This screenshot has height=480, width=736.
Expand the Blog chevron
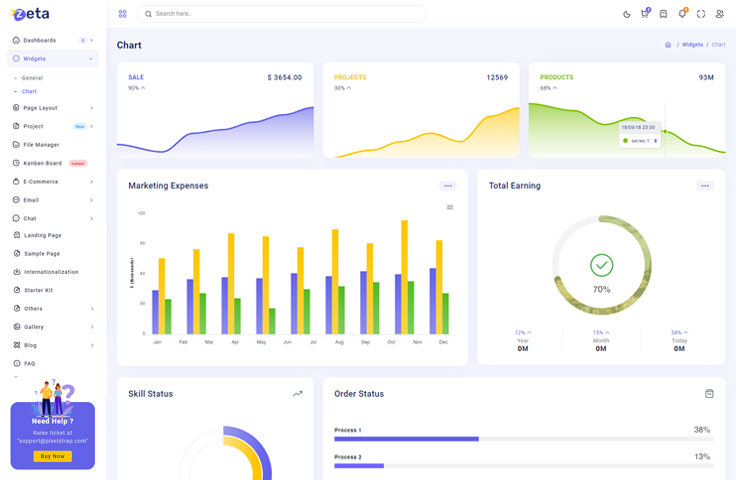(92, 345)
